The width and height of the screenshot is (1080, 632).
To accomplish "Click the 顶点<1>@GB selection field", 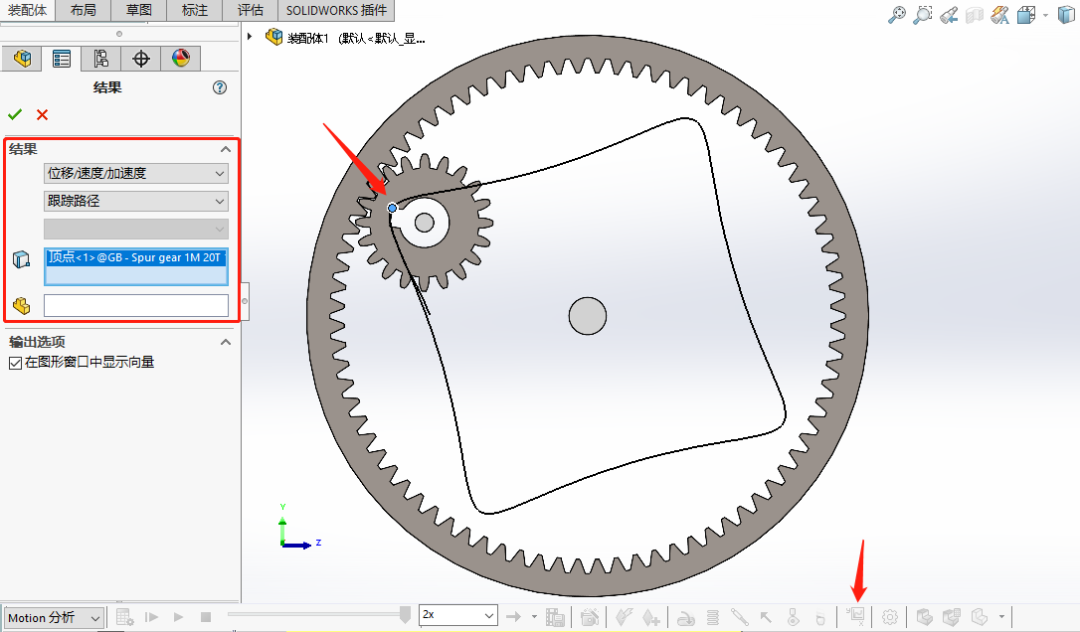I will 136,258.
